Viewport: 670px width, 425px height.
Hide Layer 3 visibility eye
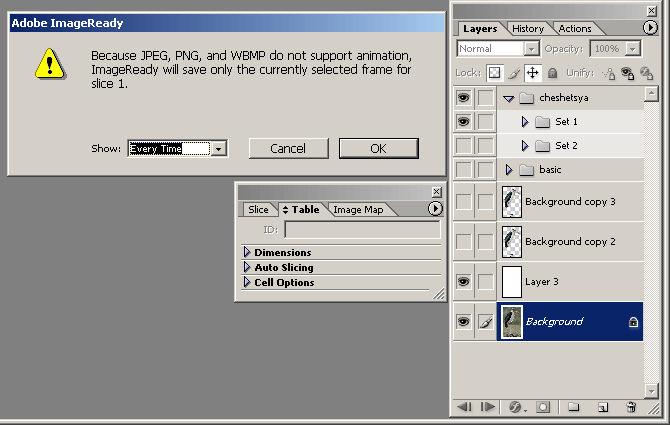tap(463, 281)
